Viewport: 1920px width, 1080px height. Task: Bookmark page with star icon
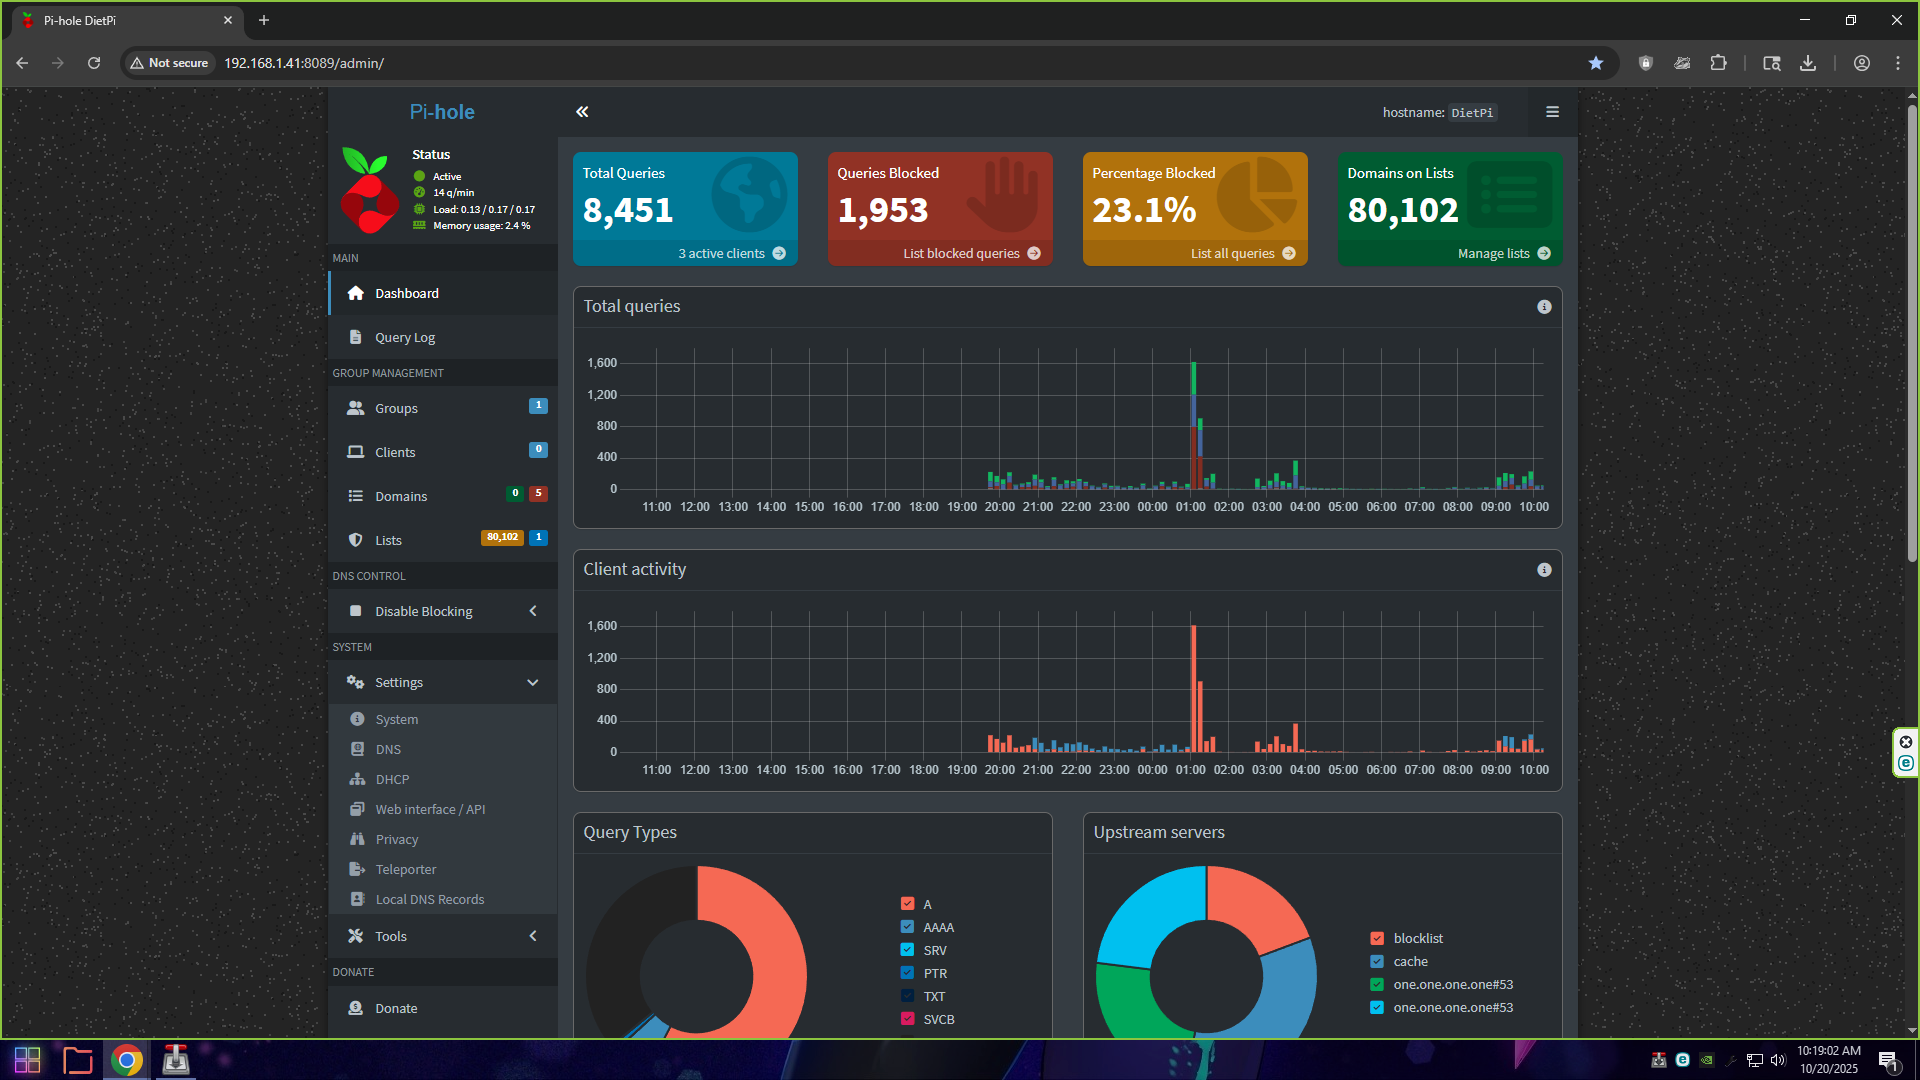[x=1596, y=63]
